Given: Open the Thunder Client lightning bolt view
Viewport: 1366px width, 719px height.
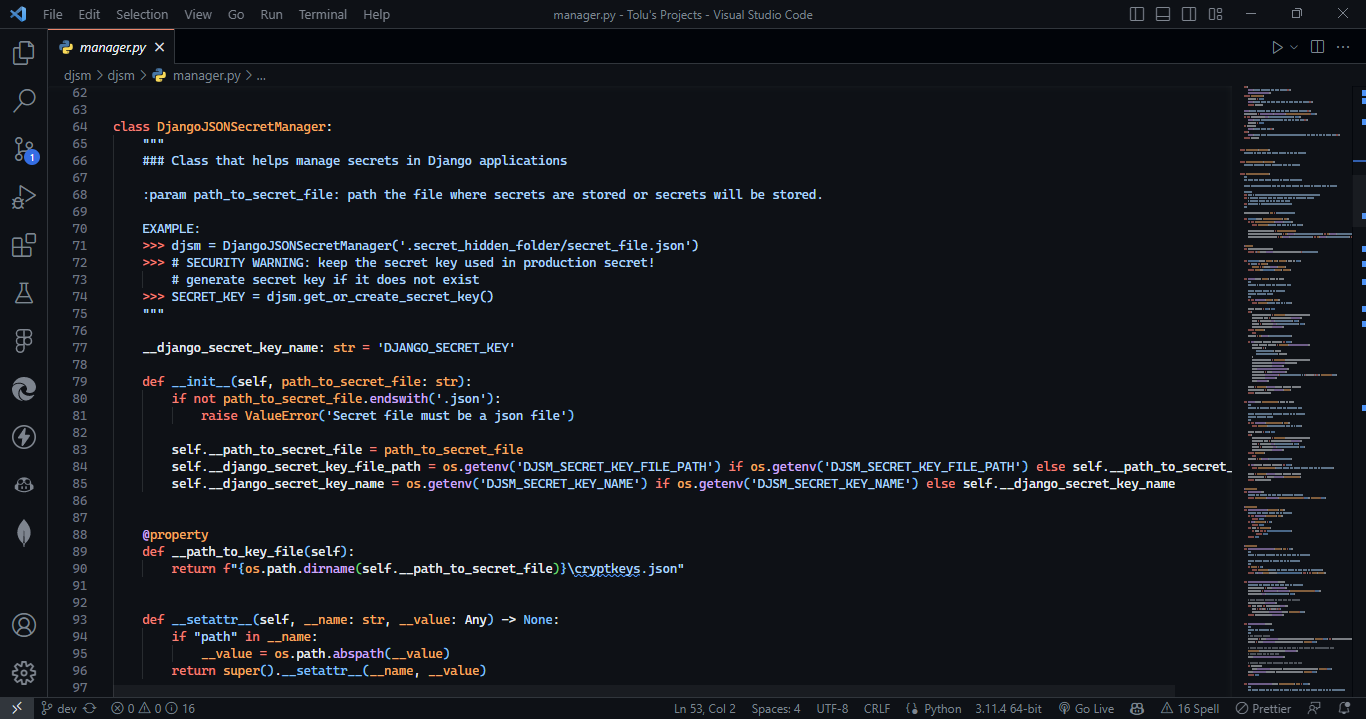Looking at the screenshot, I should coord(24,437).
